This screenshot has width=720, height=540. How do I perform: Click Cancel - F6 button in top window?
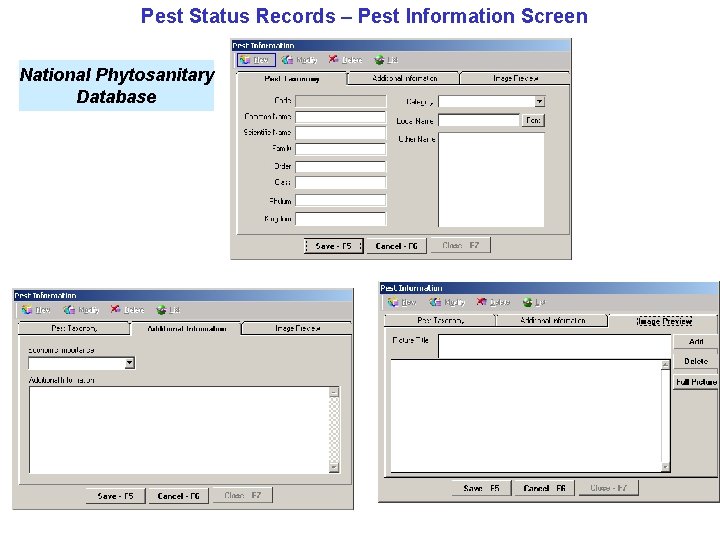(x=396, y=246)
